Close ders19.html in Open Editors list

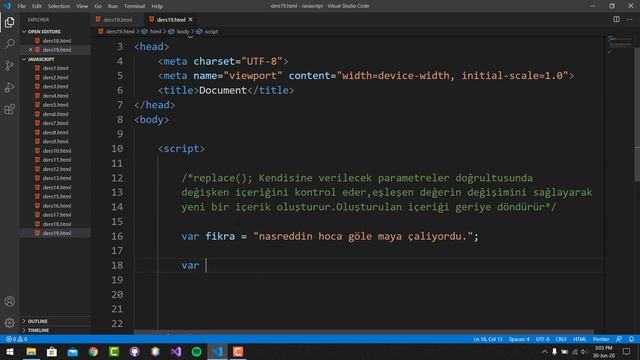[30, 49]
